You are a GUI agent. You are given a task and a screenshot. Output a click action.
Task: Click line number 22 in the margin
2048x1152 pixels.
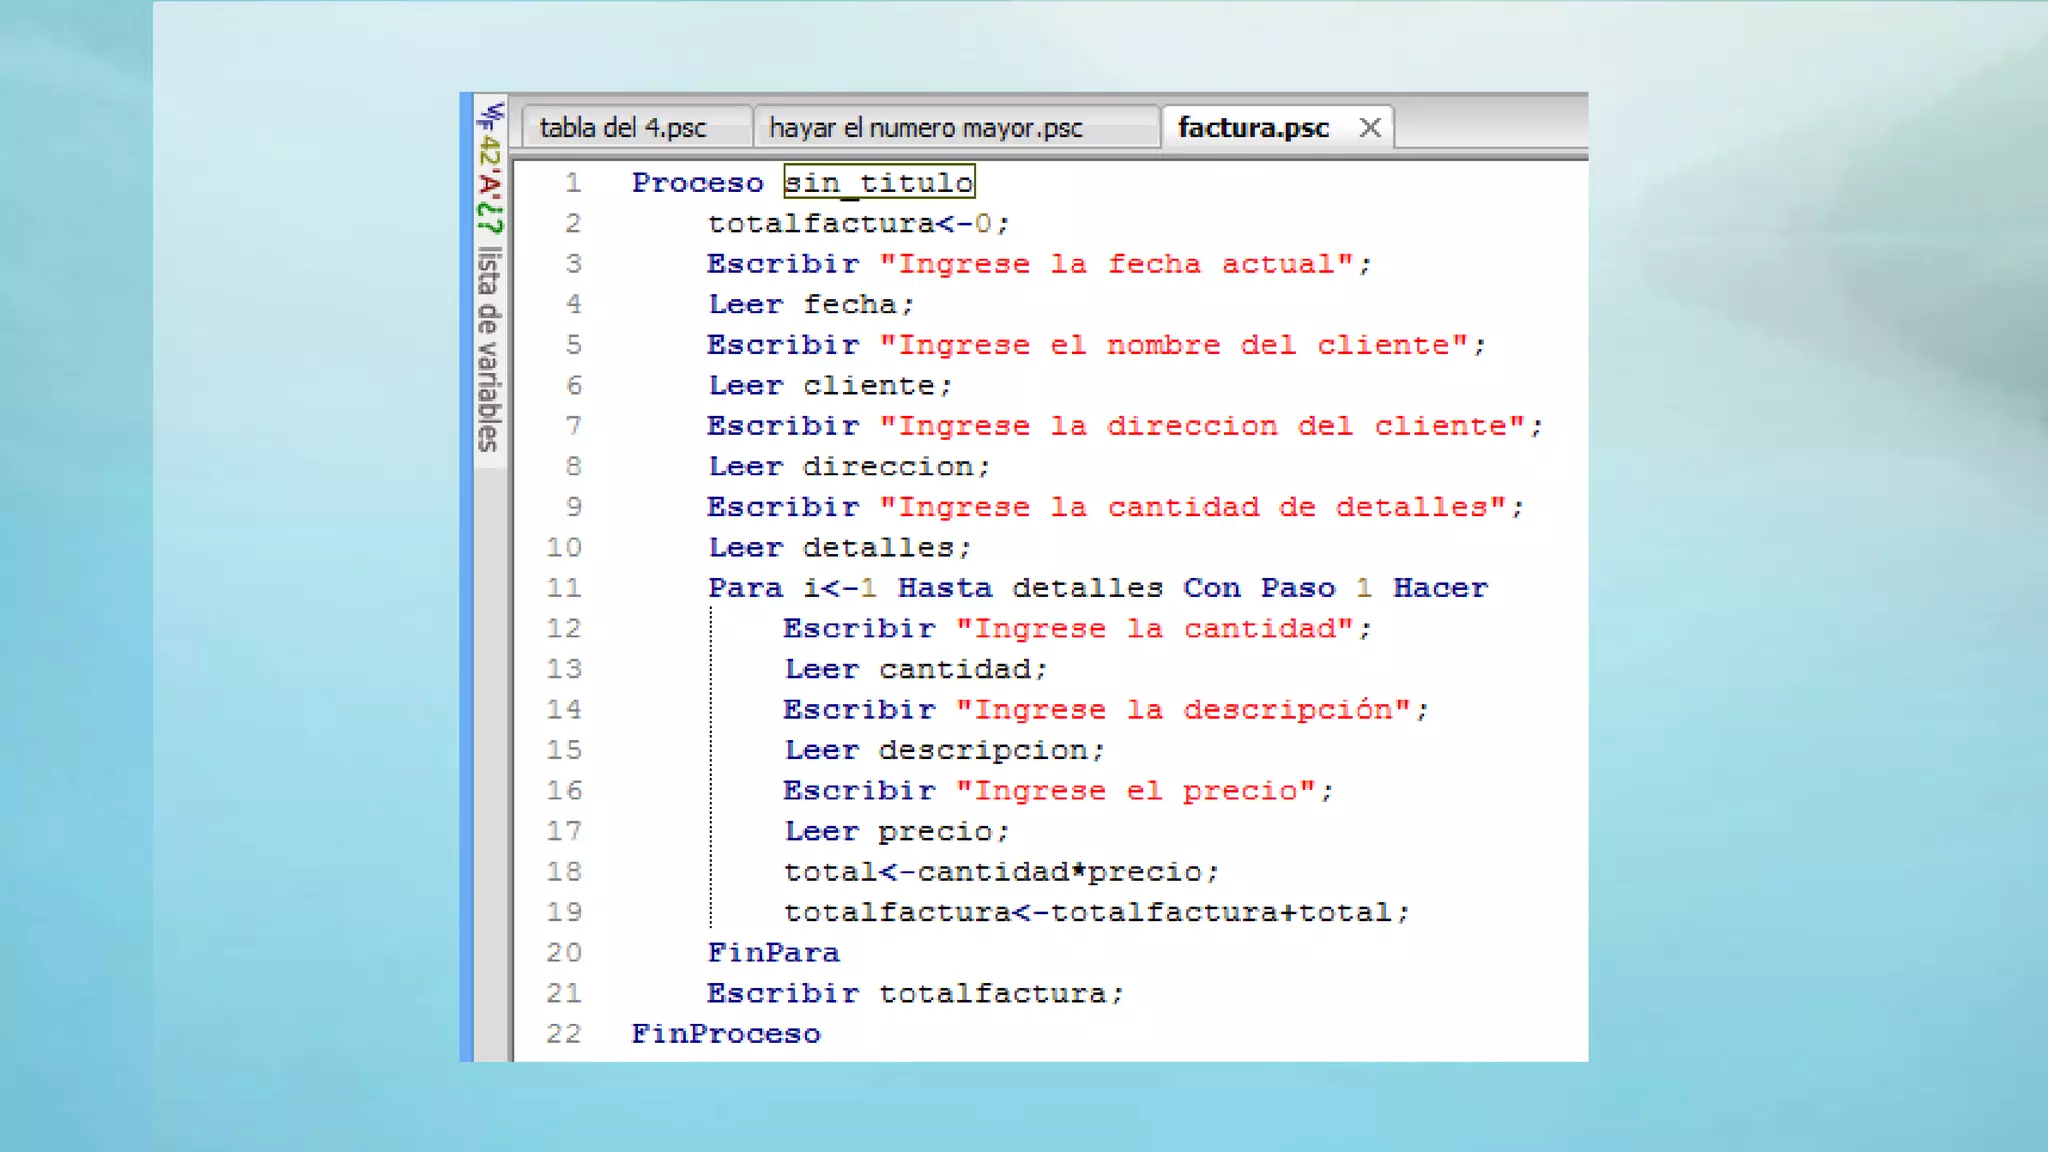[563, 1034]
